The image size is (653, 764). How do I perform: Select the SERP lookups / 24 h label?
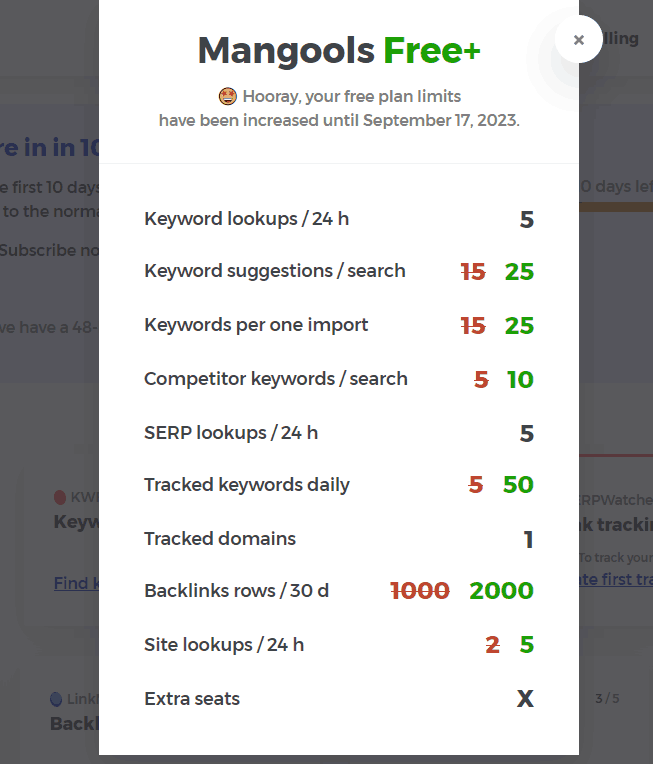point(231,433)
